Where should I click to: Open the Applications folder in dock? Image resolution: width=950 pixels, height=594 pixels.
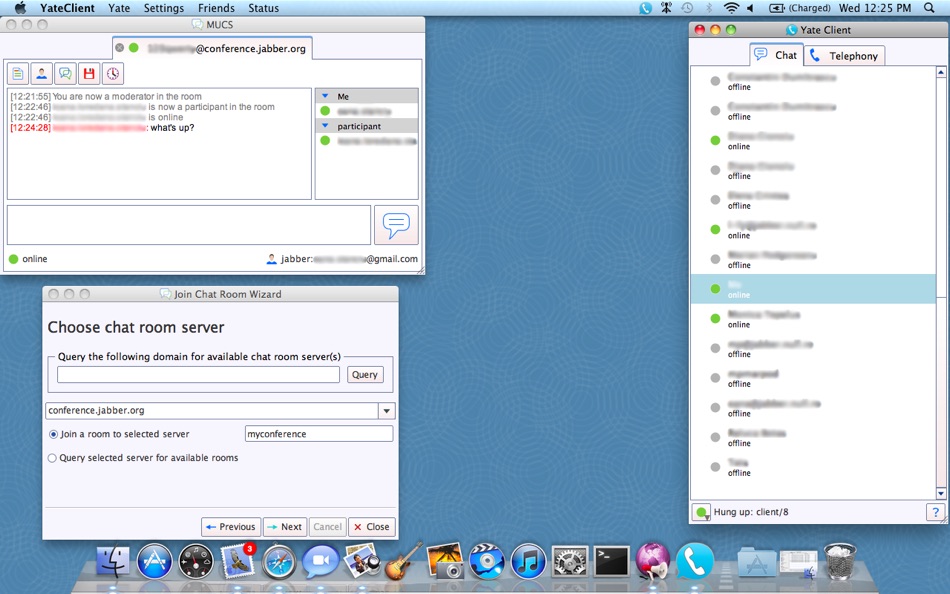coord(757,562)
